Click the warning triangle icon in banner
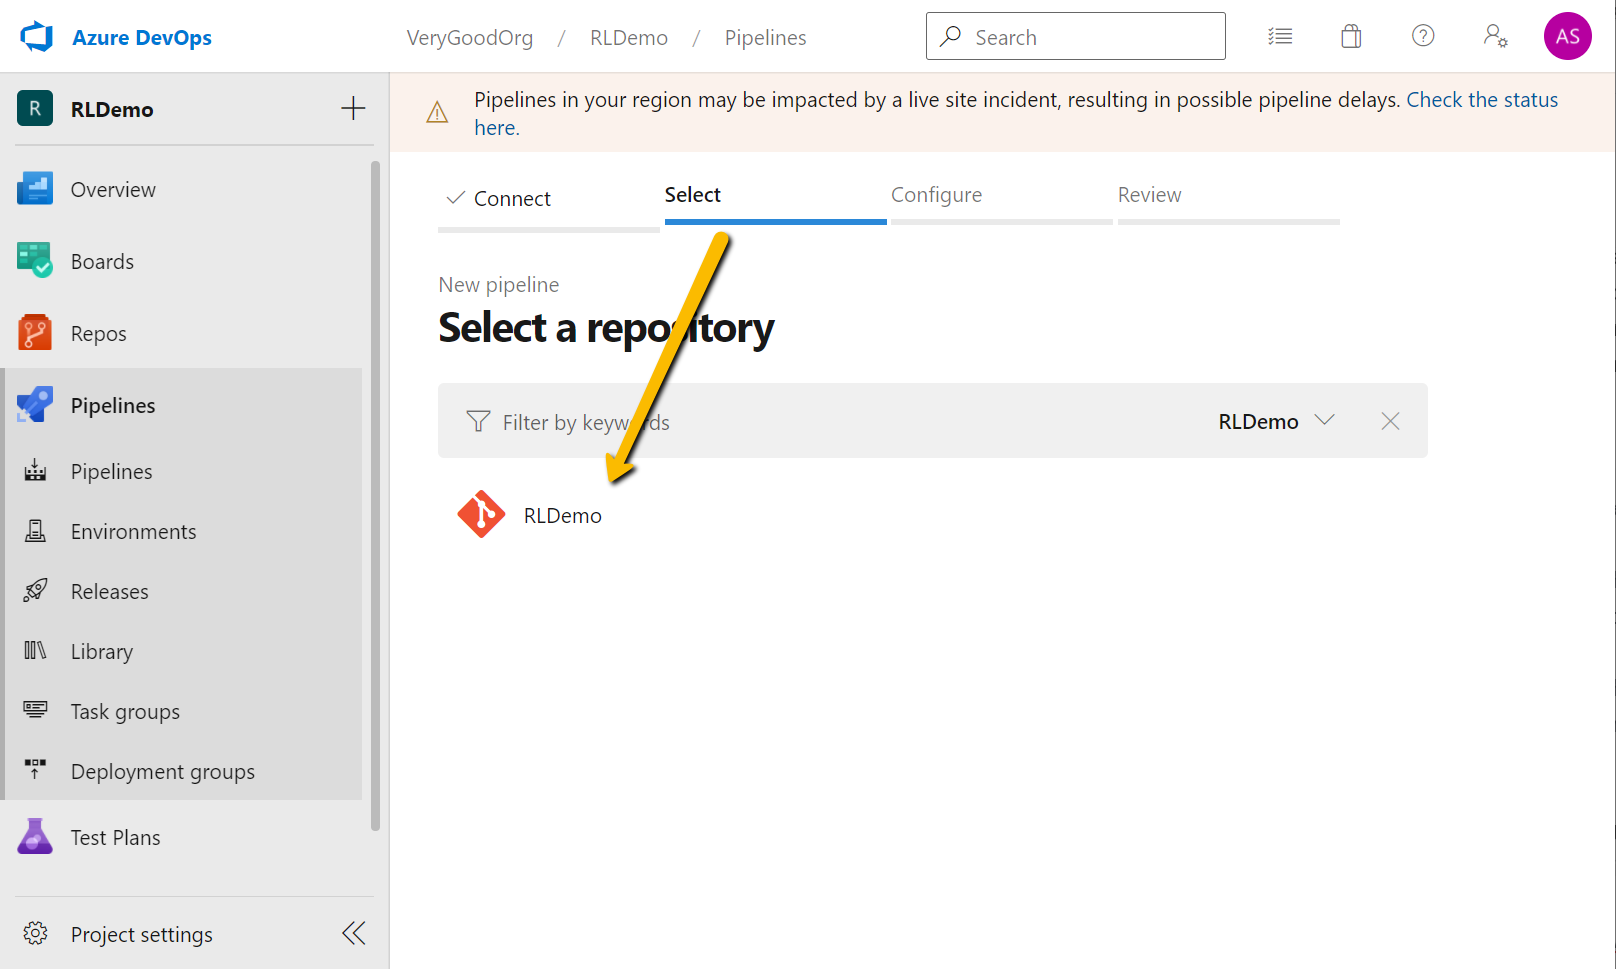This screenshot has width=1616, height=969. [x=437, y=112]
